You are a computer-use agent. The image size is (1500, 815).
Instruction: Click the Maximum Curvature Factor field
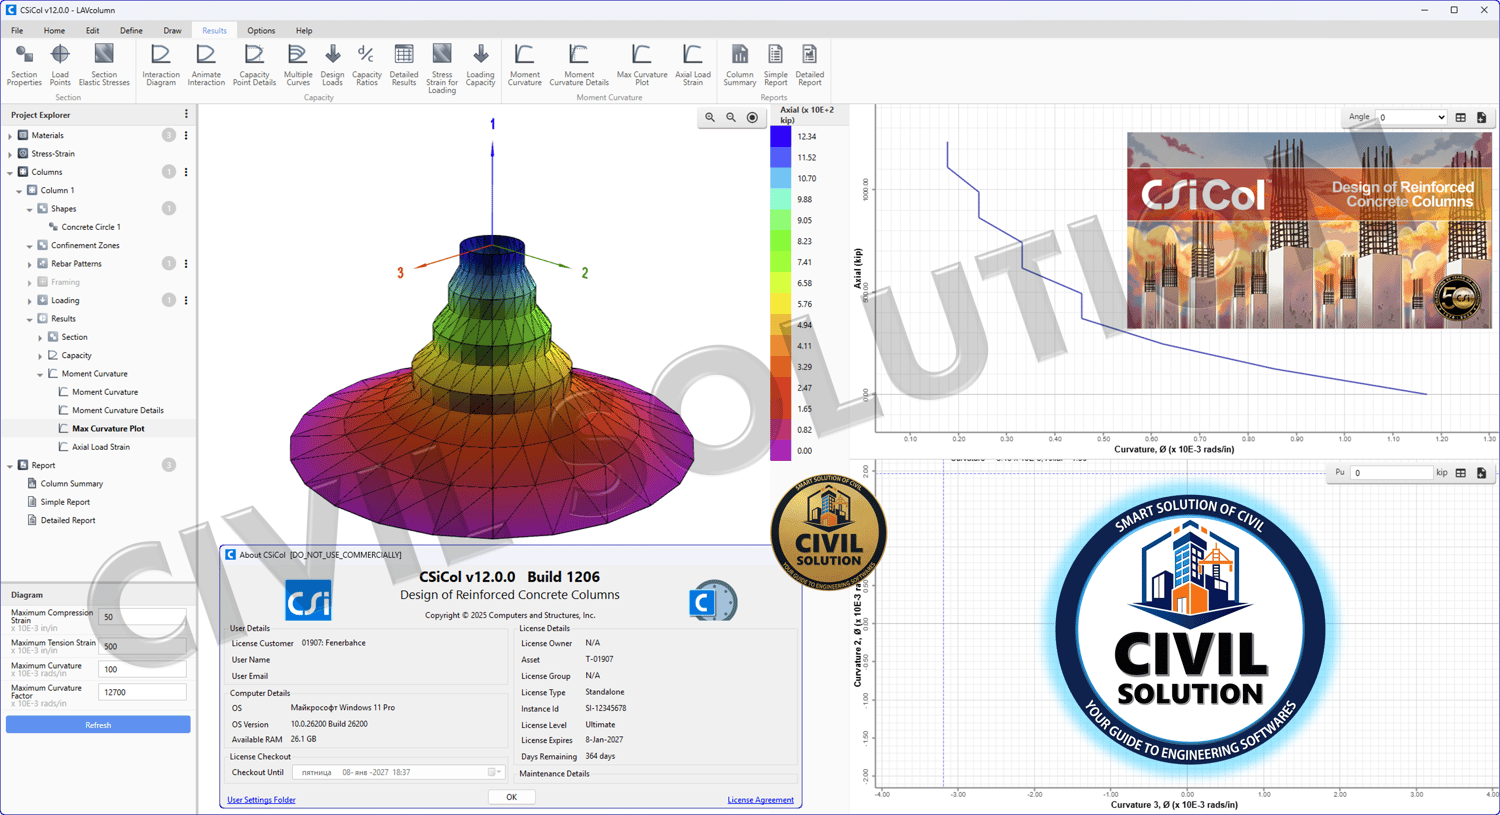(x=142, y=692)
